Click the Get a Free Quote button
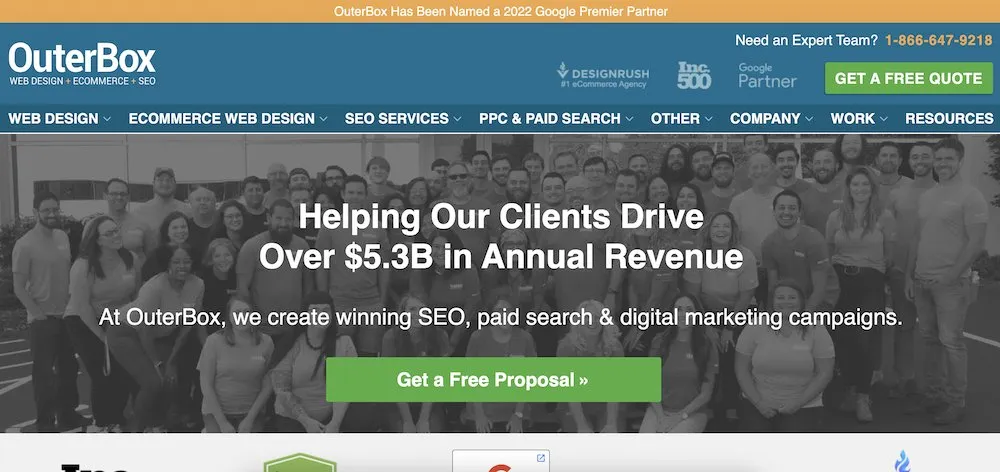The width and height of the screenshot is (1000, 472). (x=909, y=78)
